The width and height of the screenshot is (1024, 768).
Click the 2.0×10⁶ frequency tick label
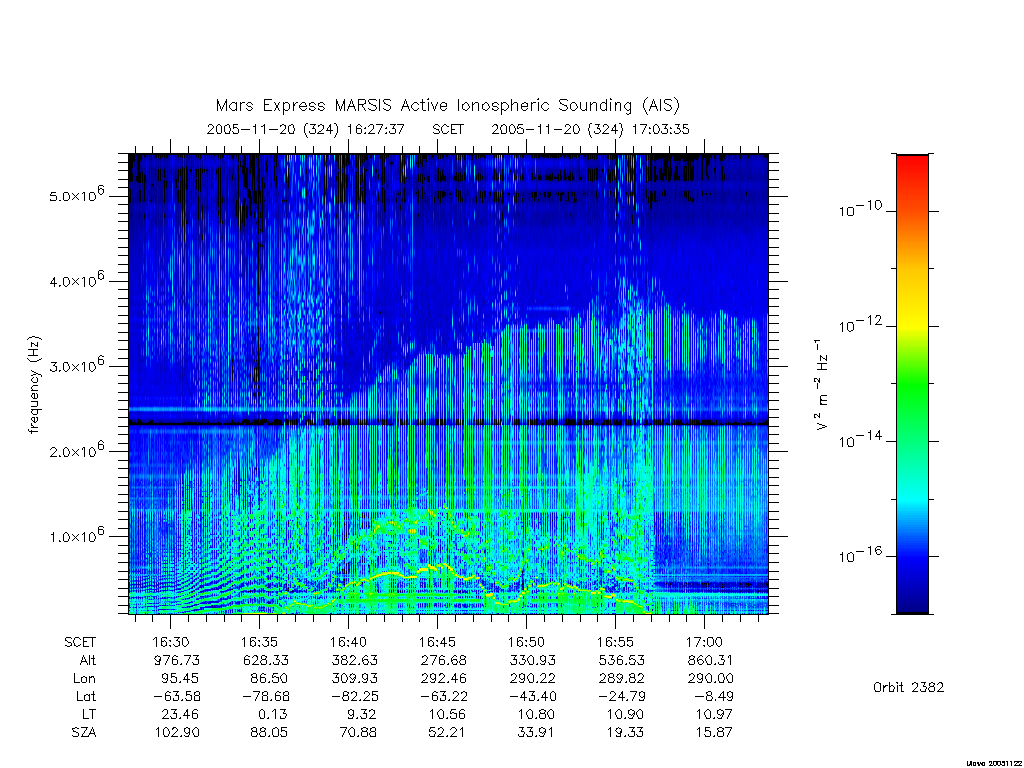[x=76, y=450]
